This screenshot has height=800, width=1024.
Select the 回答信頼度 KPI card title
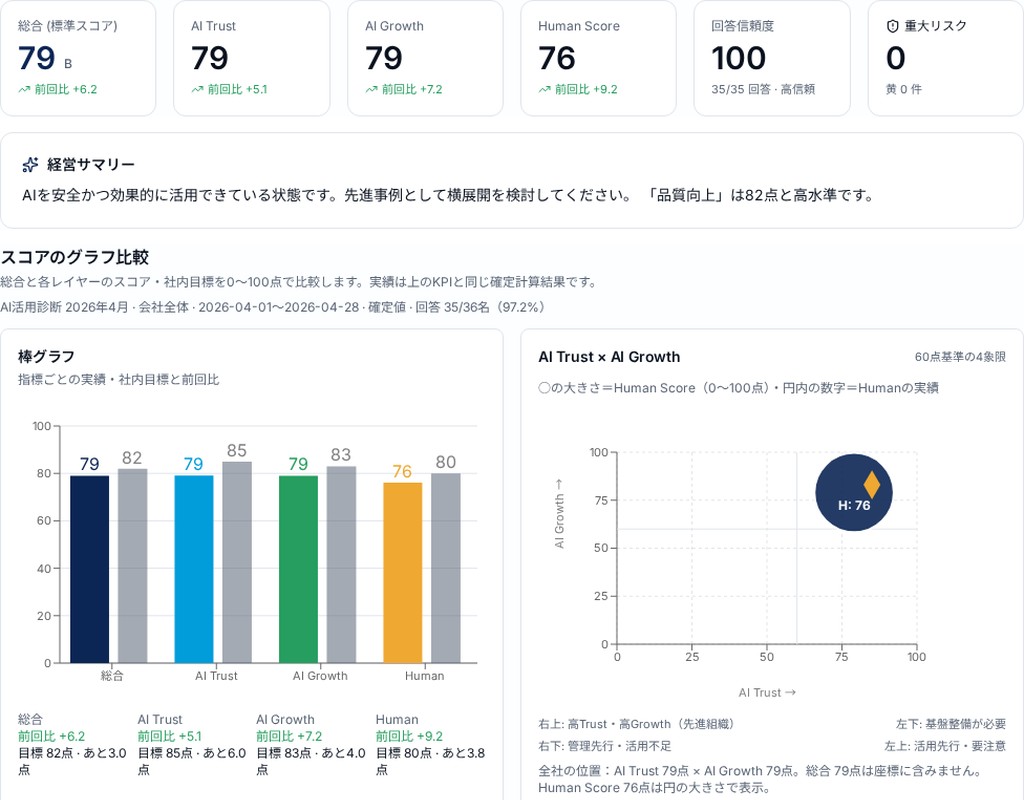(743, 26)
